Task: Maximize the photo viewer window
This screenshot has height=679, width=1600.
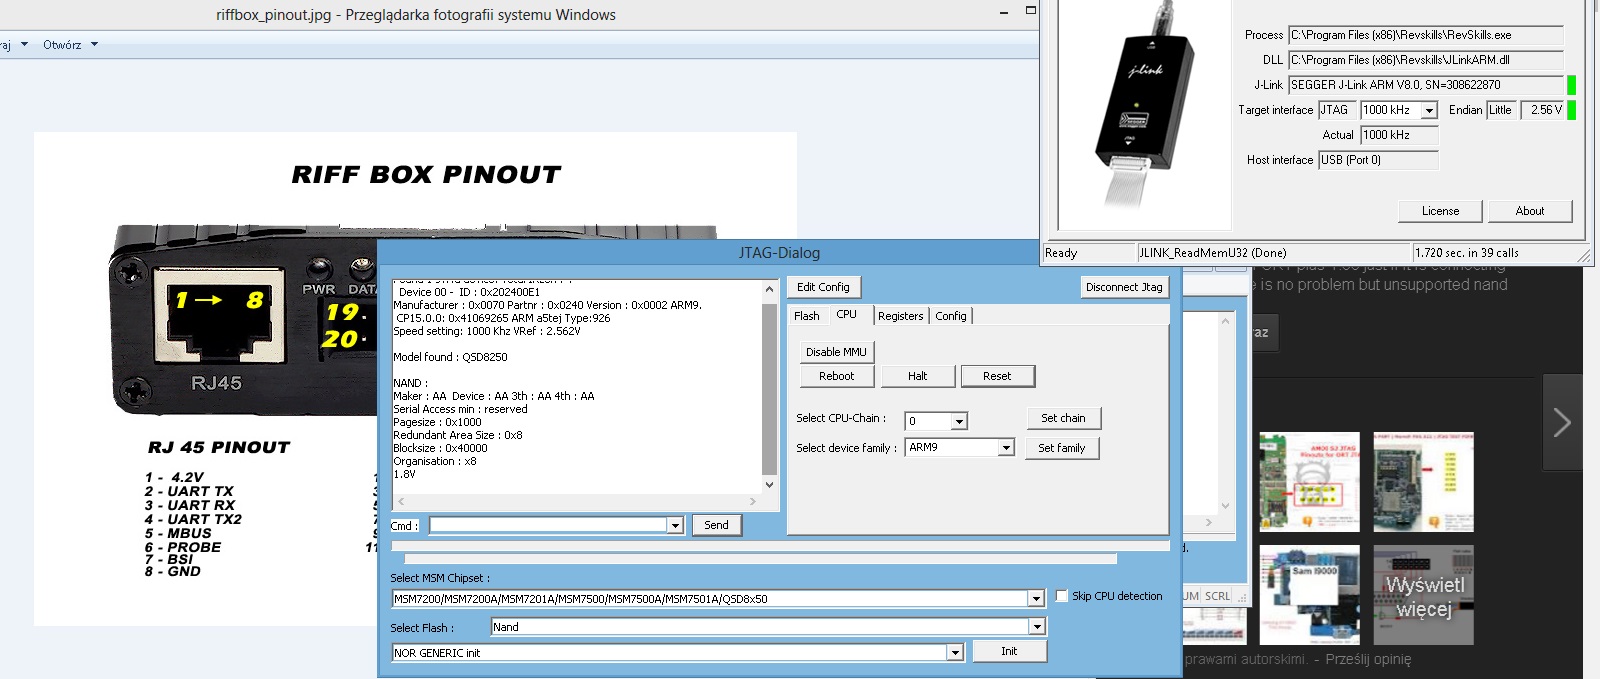Action: [x=1031, y=10]
